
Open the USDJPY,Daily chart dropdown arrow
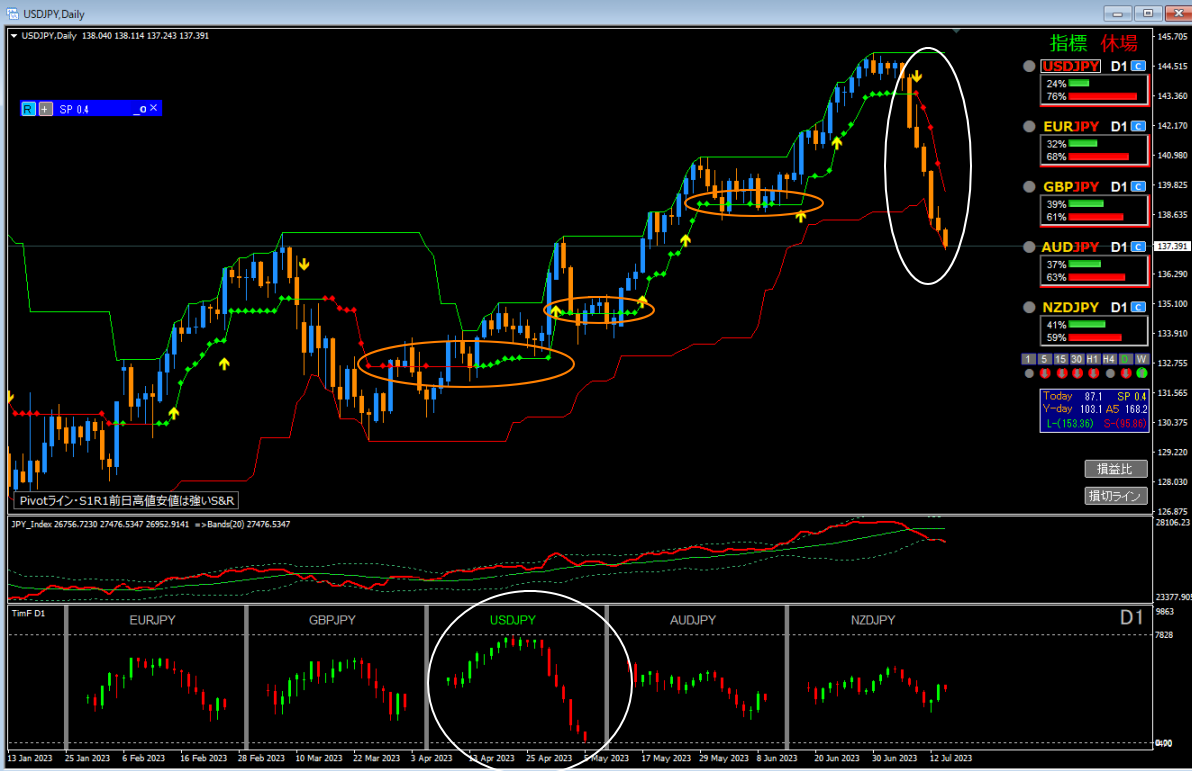pyautogui.click(x=14, y=36)
